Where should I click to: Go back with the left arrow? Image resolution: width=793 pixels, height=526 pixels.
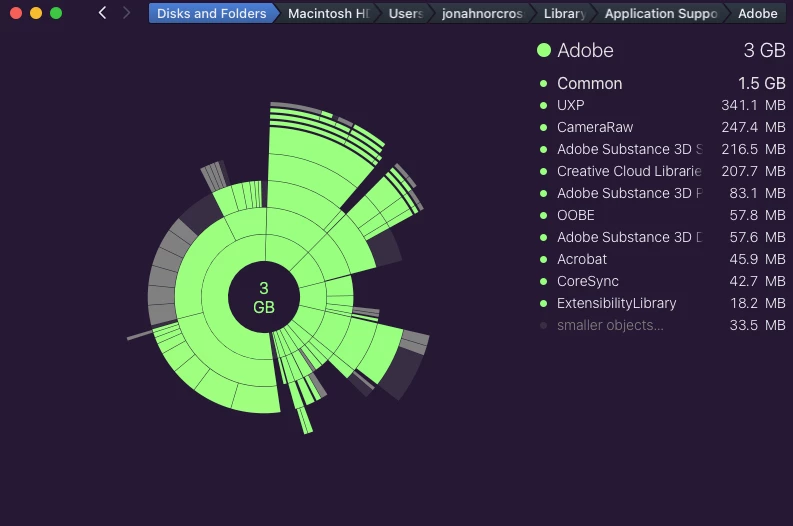[102, 13]
